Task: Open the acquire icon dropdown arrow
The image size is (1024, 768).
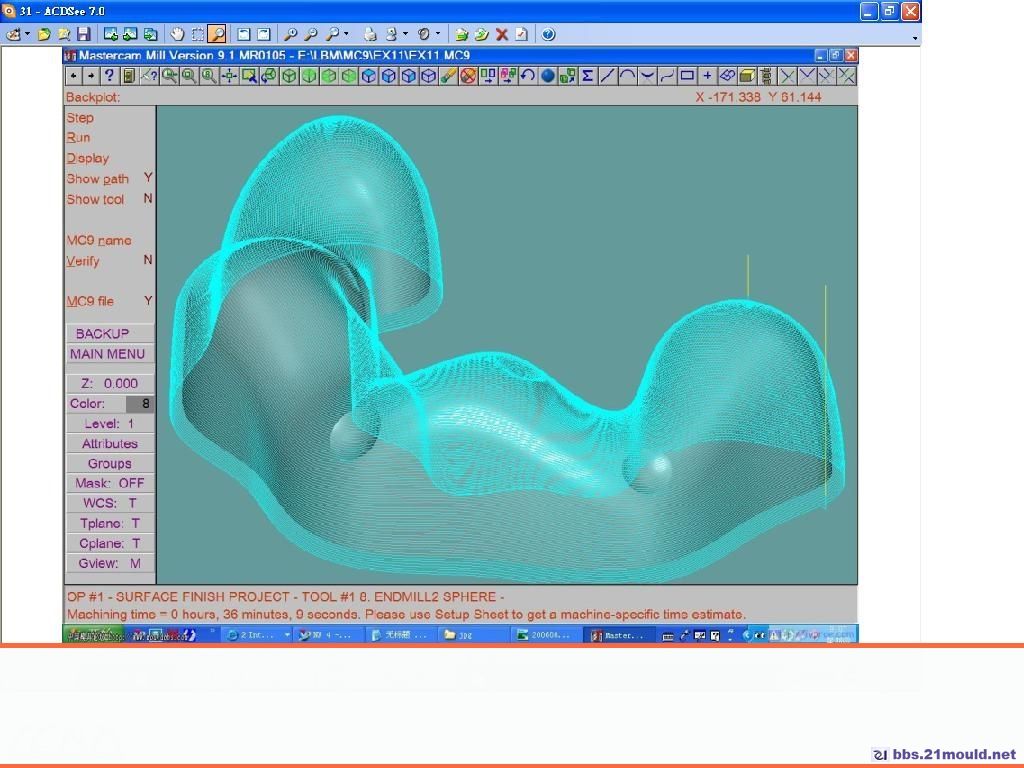Action: [27, 34]
